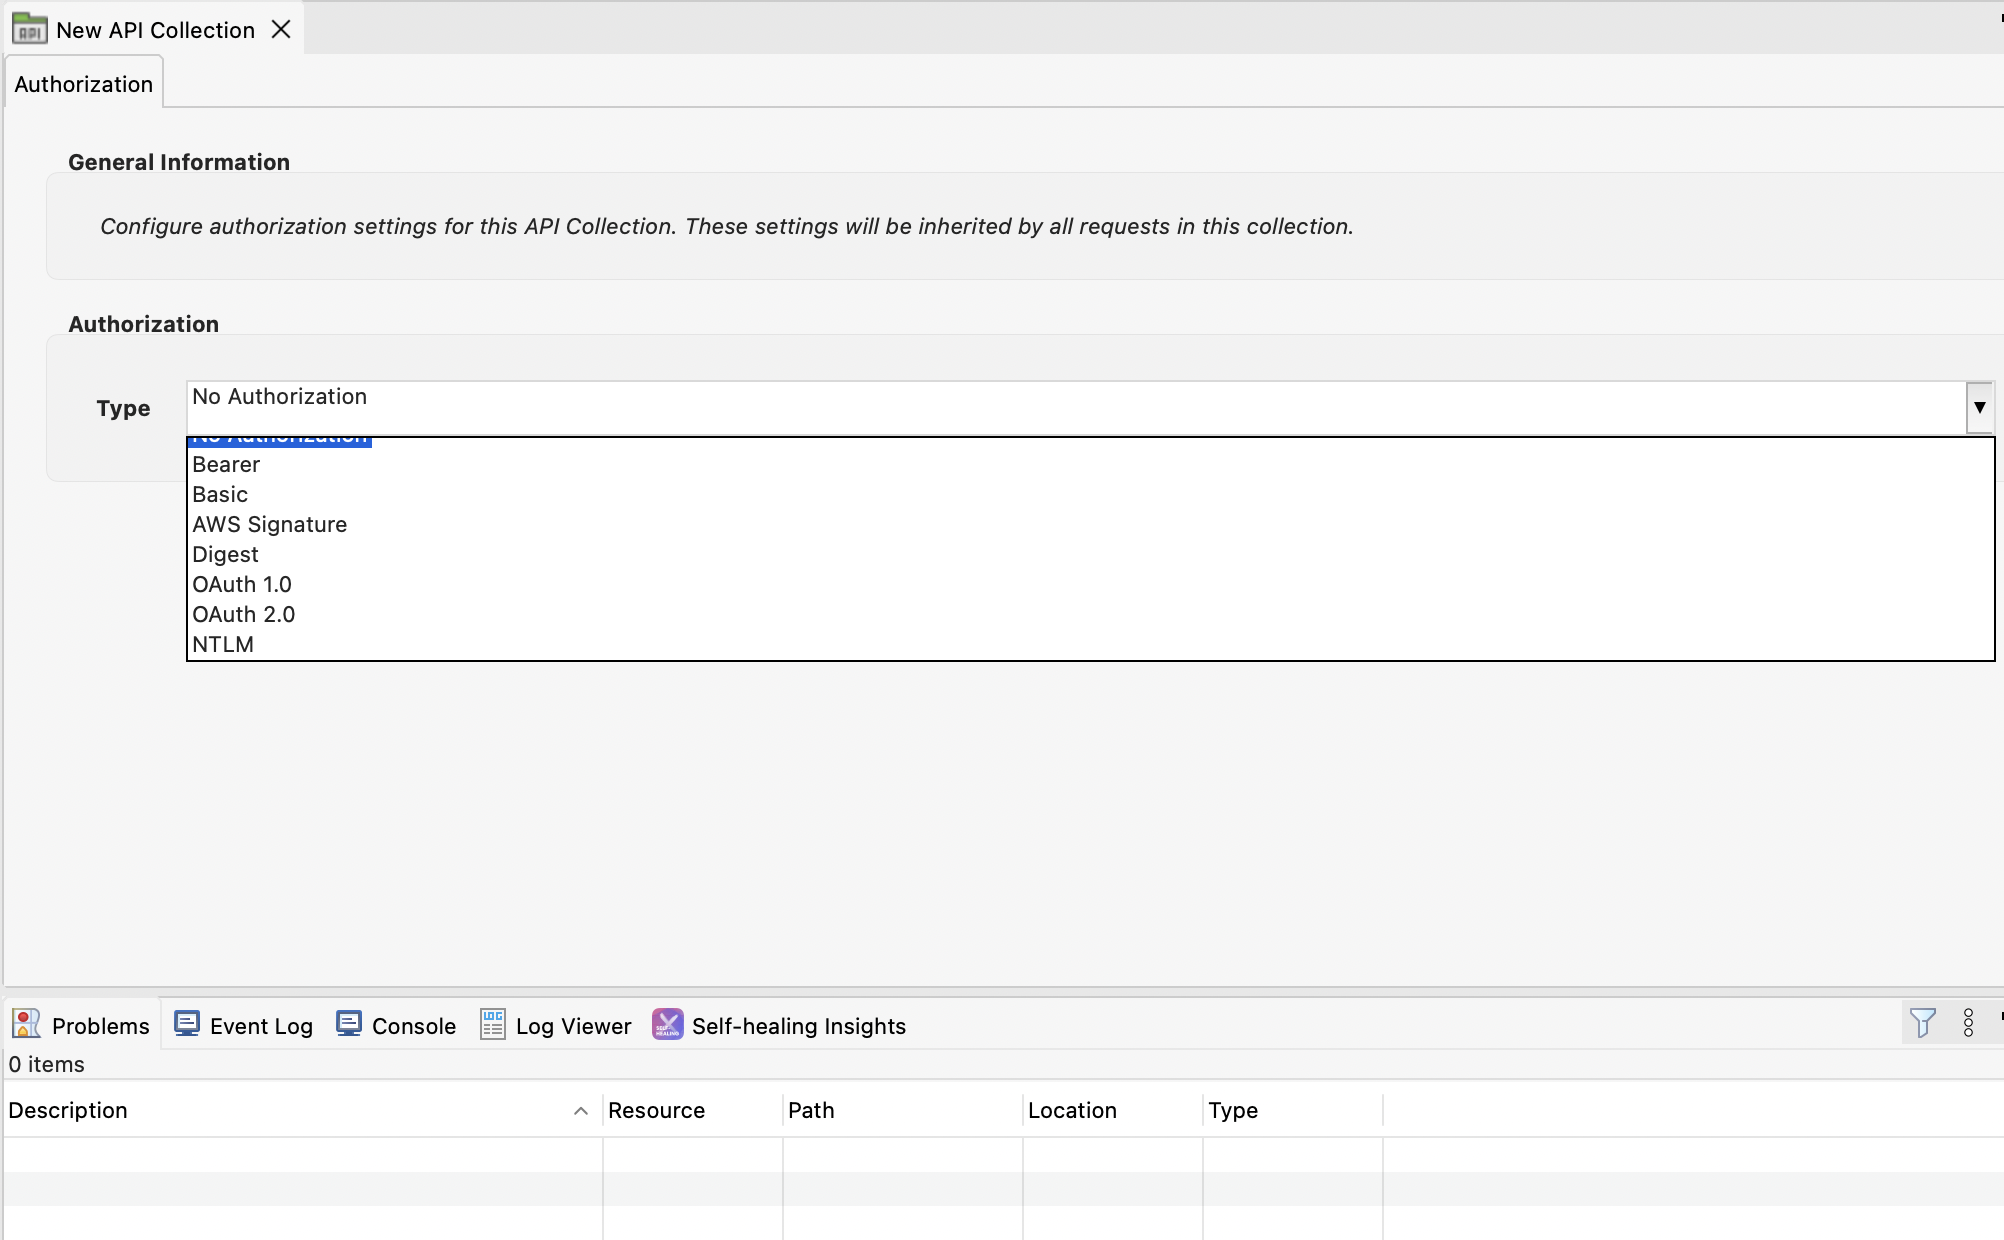Switch to the Problems tab

100,1024
